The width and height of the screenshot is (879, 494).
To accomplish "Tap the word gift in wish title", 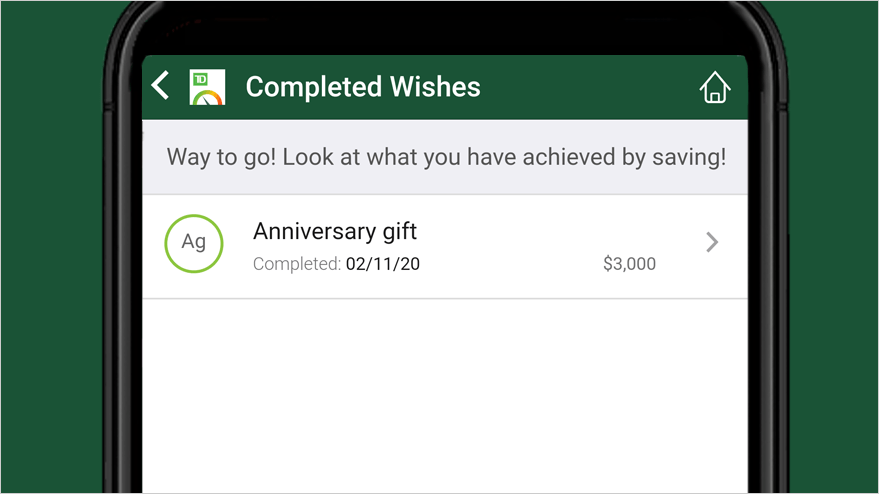I will click(400, 232).
